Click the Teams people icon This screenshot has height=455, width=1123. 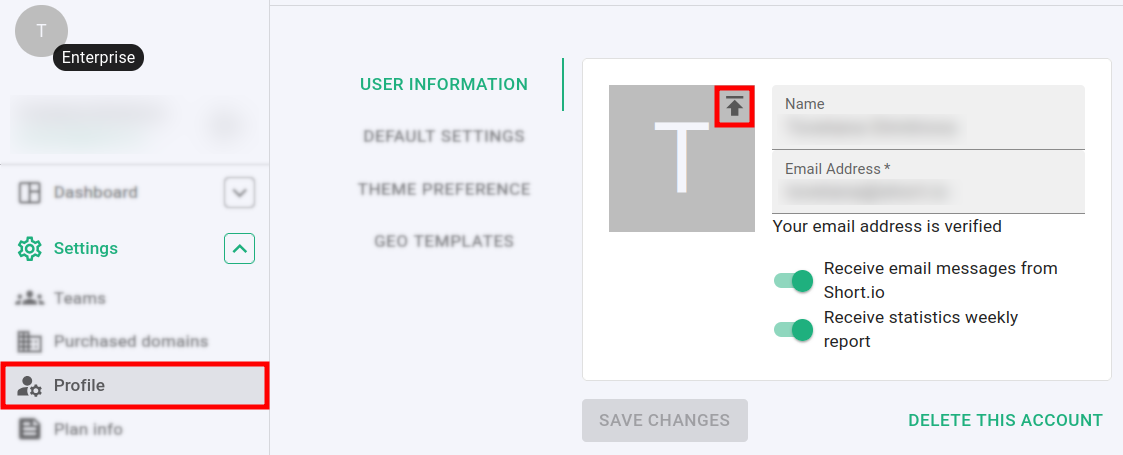click(30, 298)
